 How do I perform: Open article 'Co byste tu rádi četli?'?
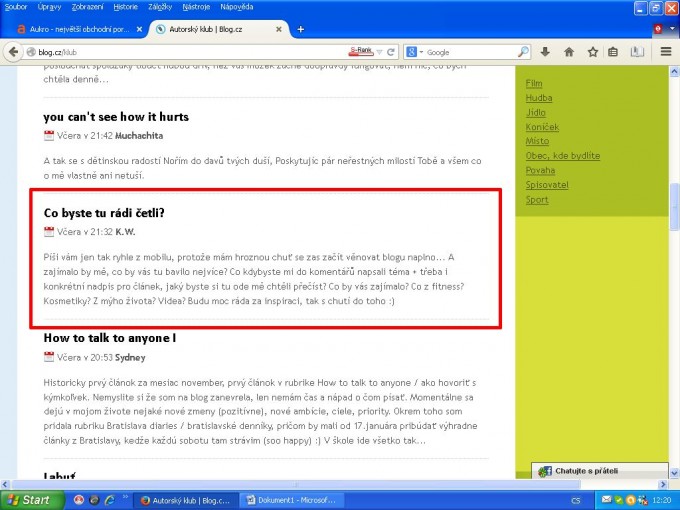(104, 212)
